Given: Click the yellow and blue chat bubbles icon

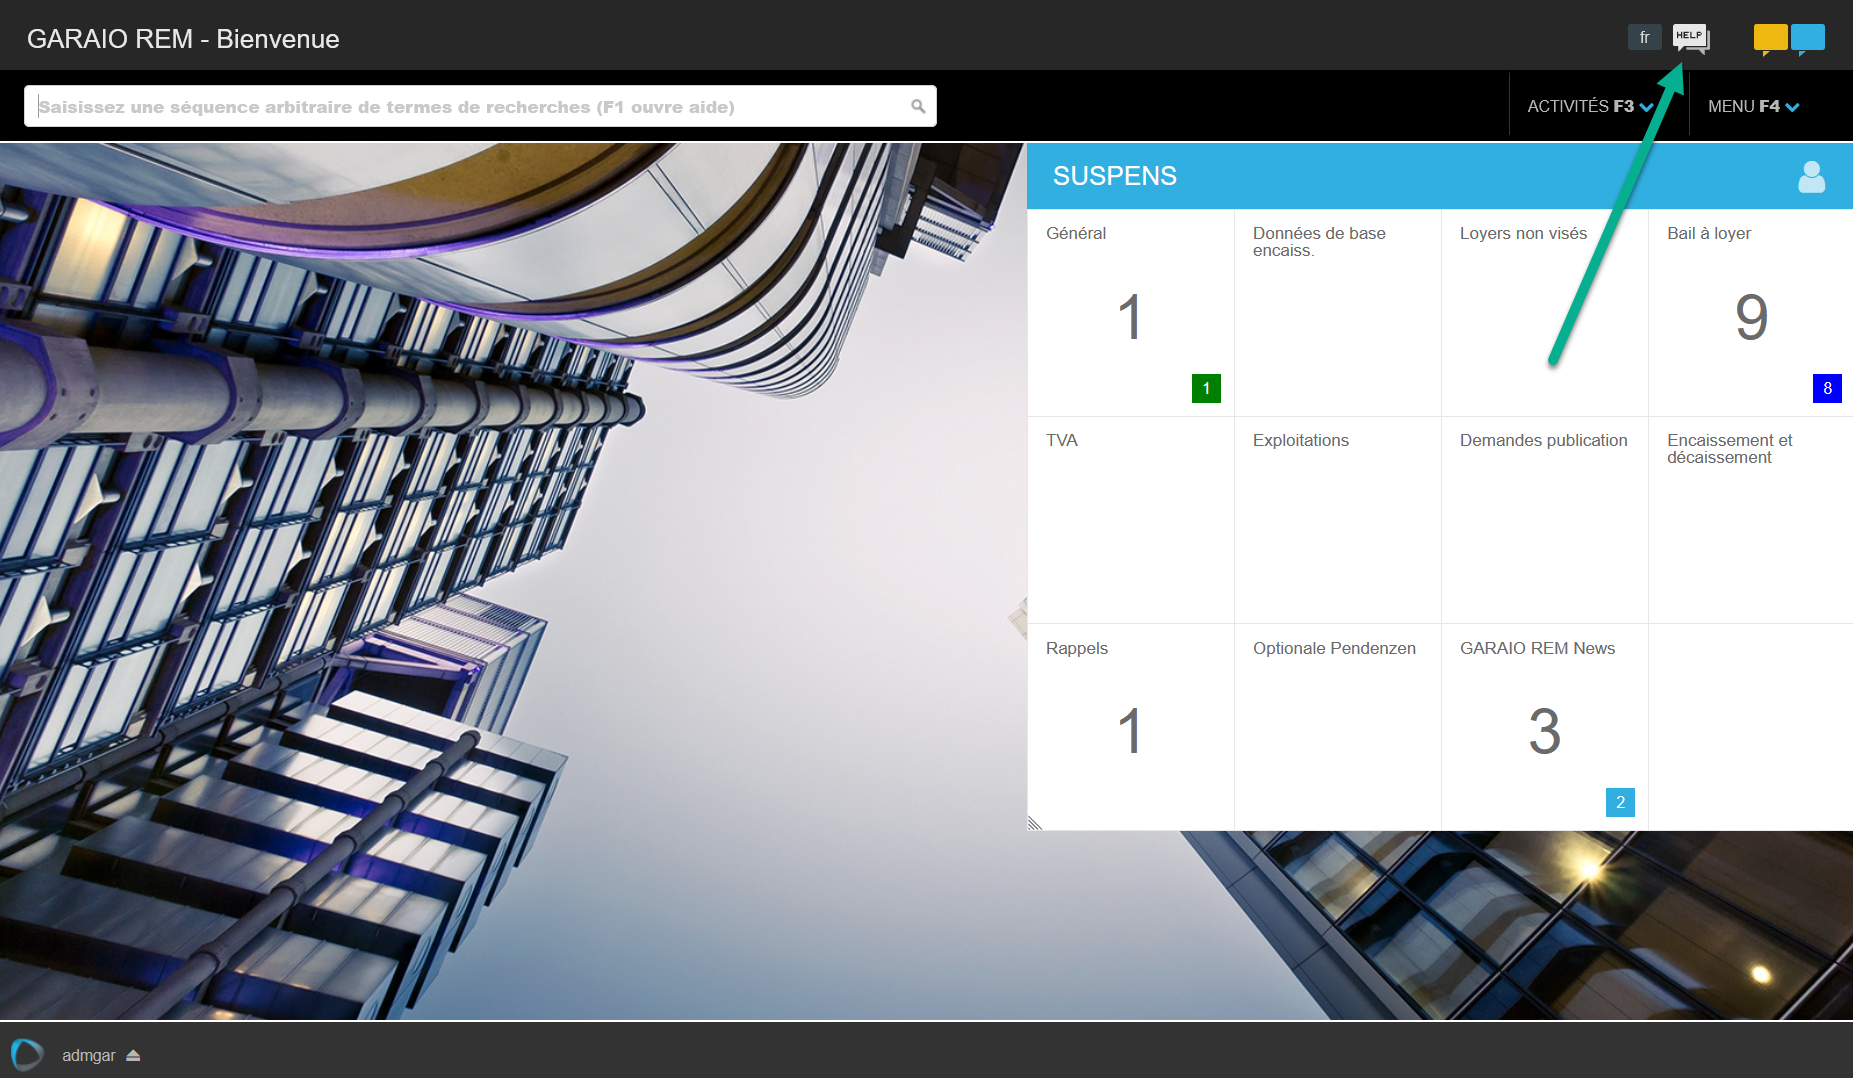Looking at the screenshot, I should click(x=1789, y=39).
